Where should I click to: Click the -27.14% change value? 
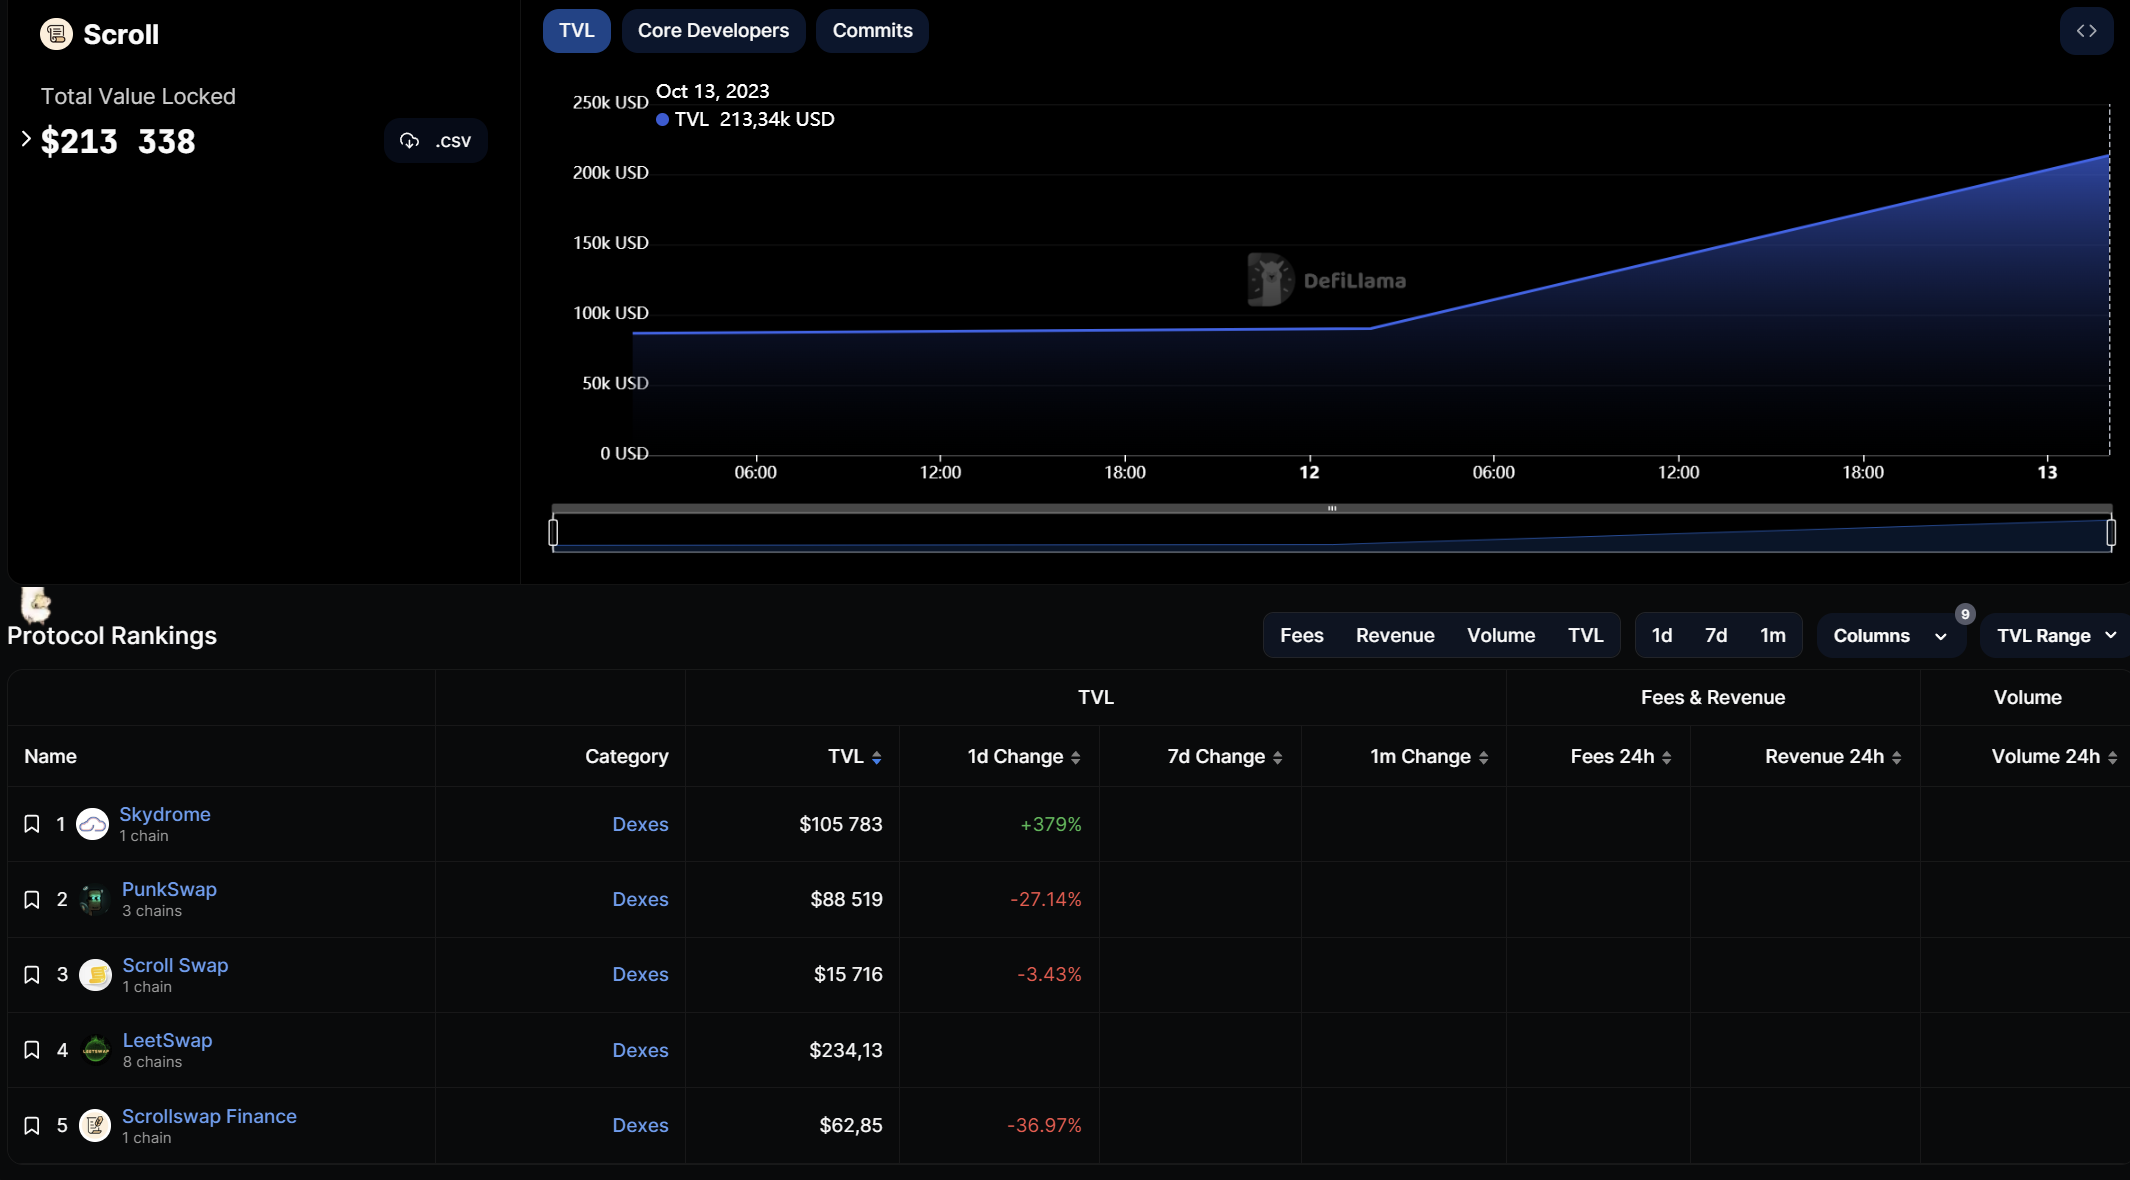tap(1045, 900)
